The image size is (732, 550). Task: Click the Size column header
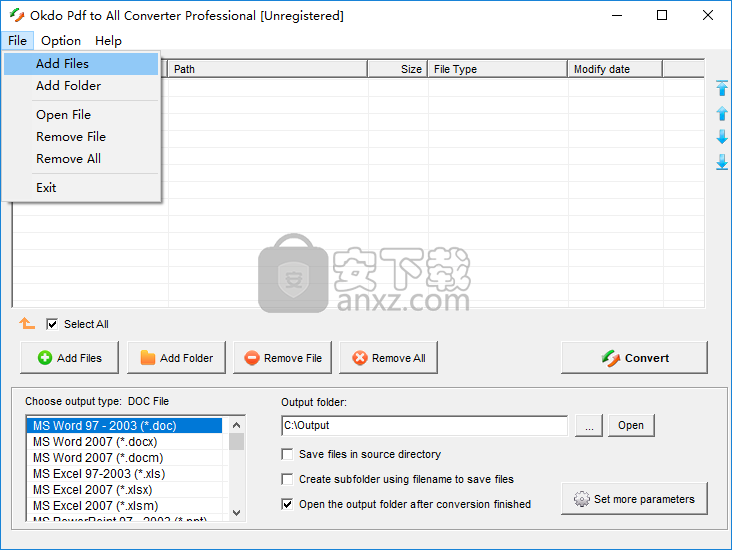pos(397,69)
